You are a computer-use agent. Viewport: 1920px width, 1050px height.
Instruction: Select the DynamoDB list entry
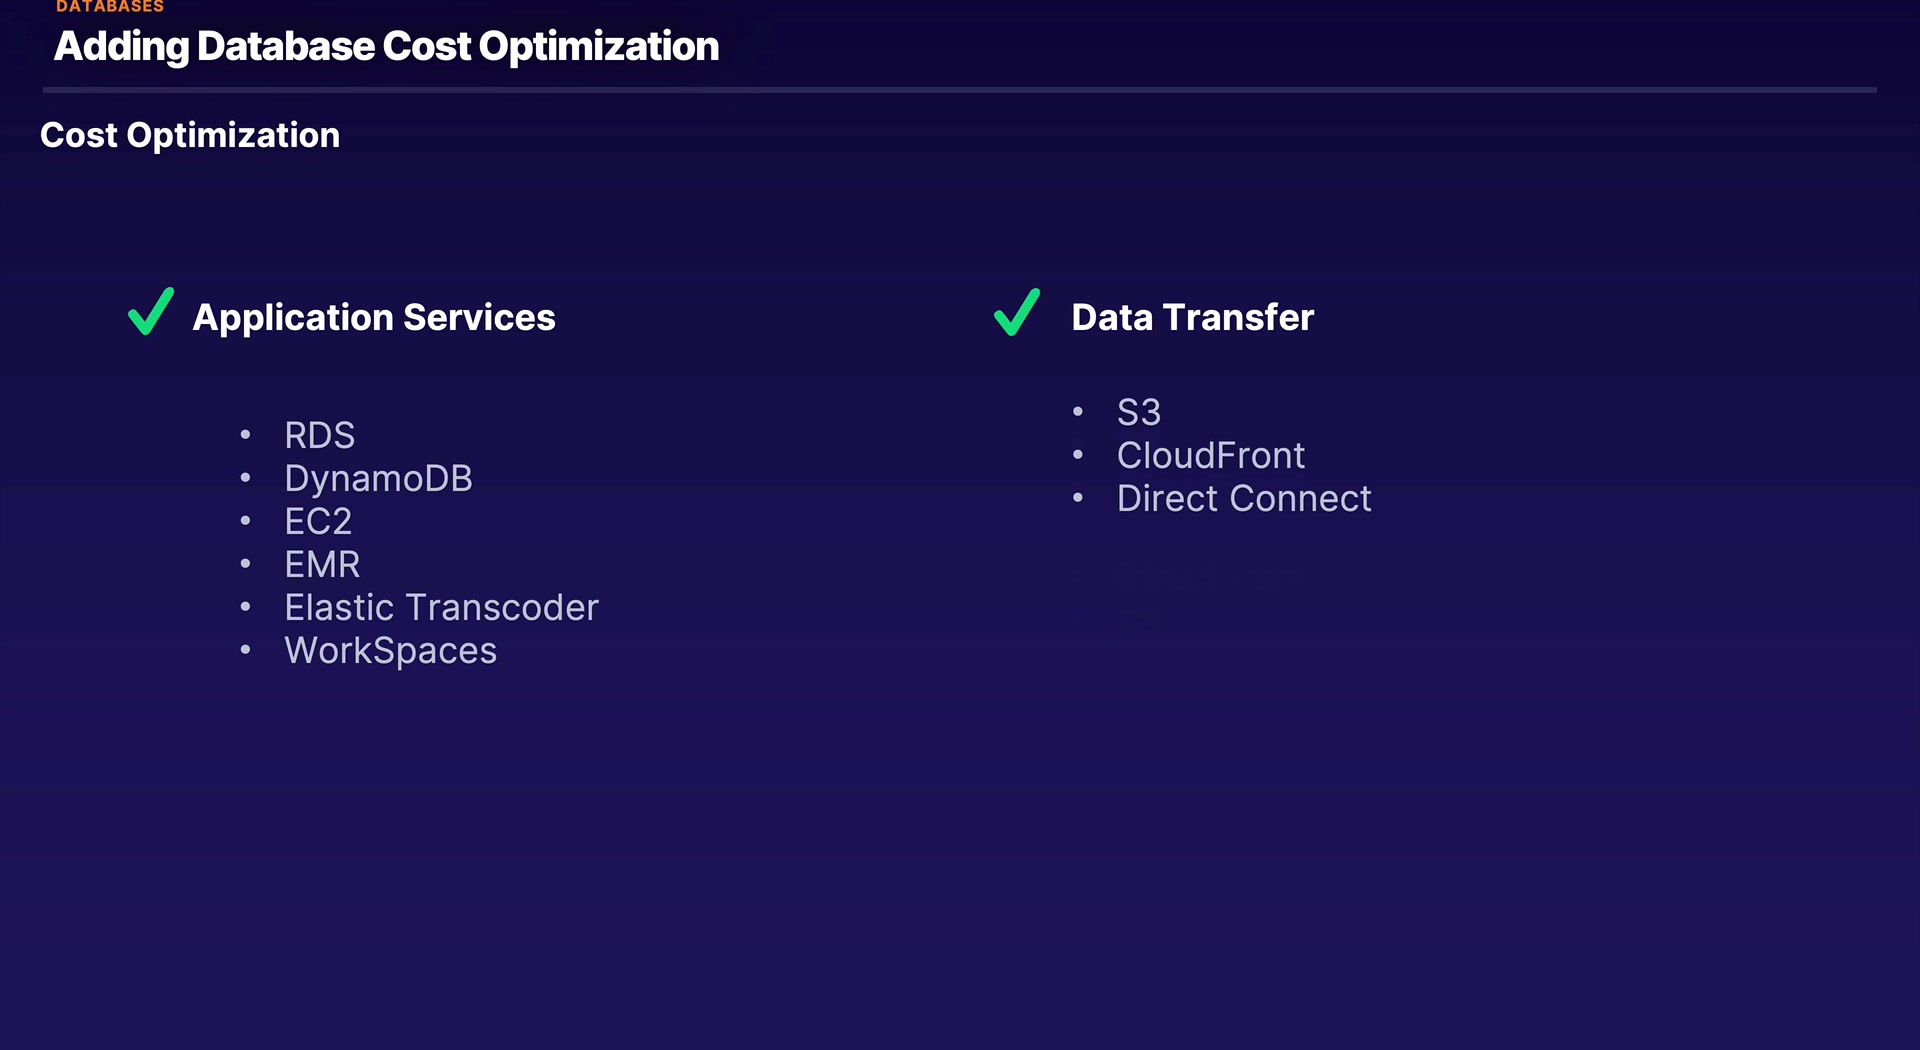[378, 479]
